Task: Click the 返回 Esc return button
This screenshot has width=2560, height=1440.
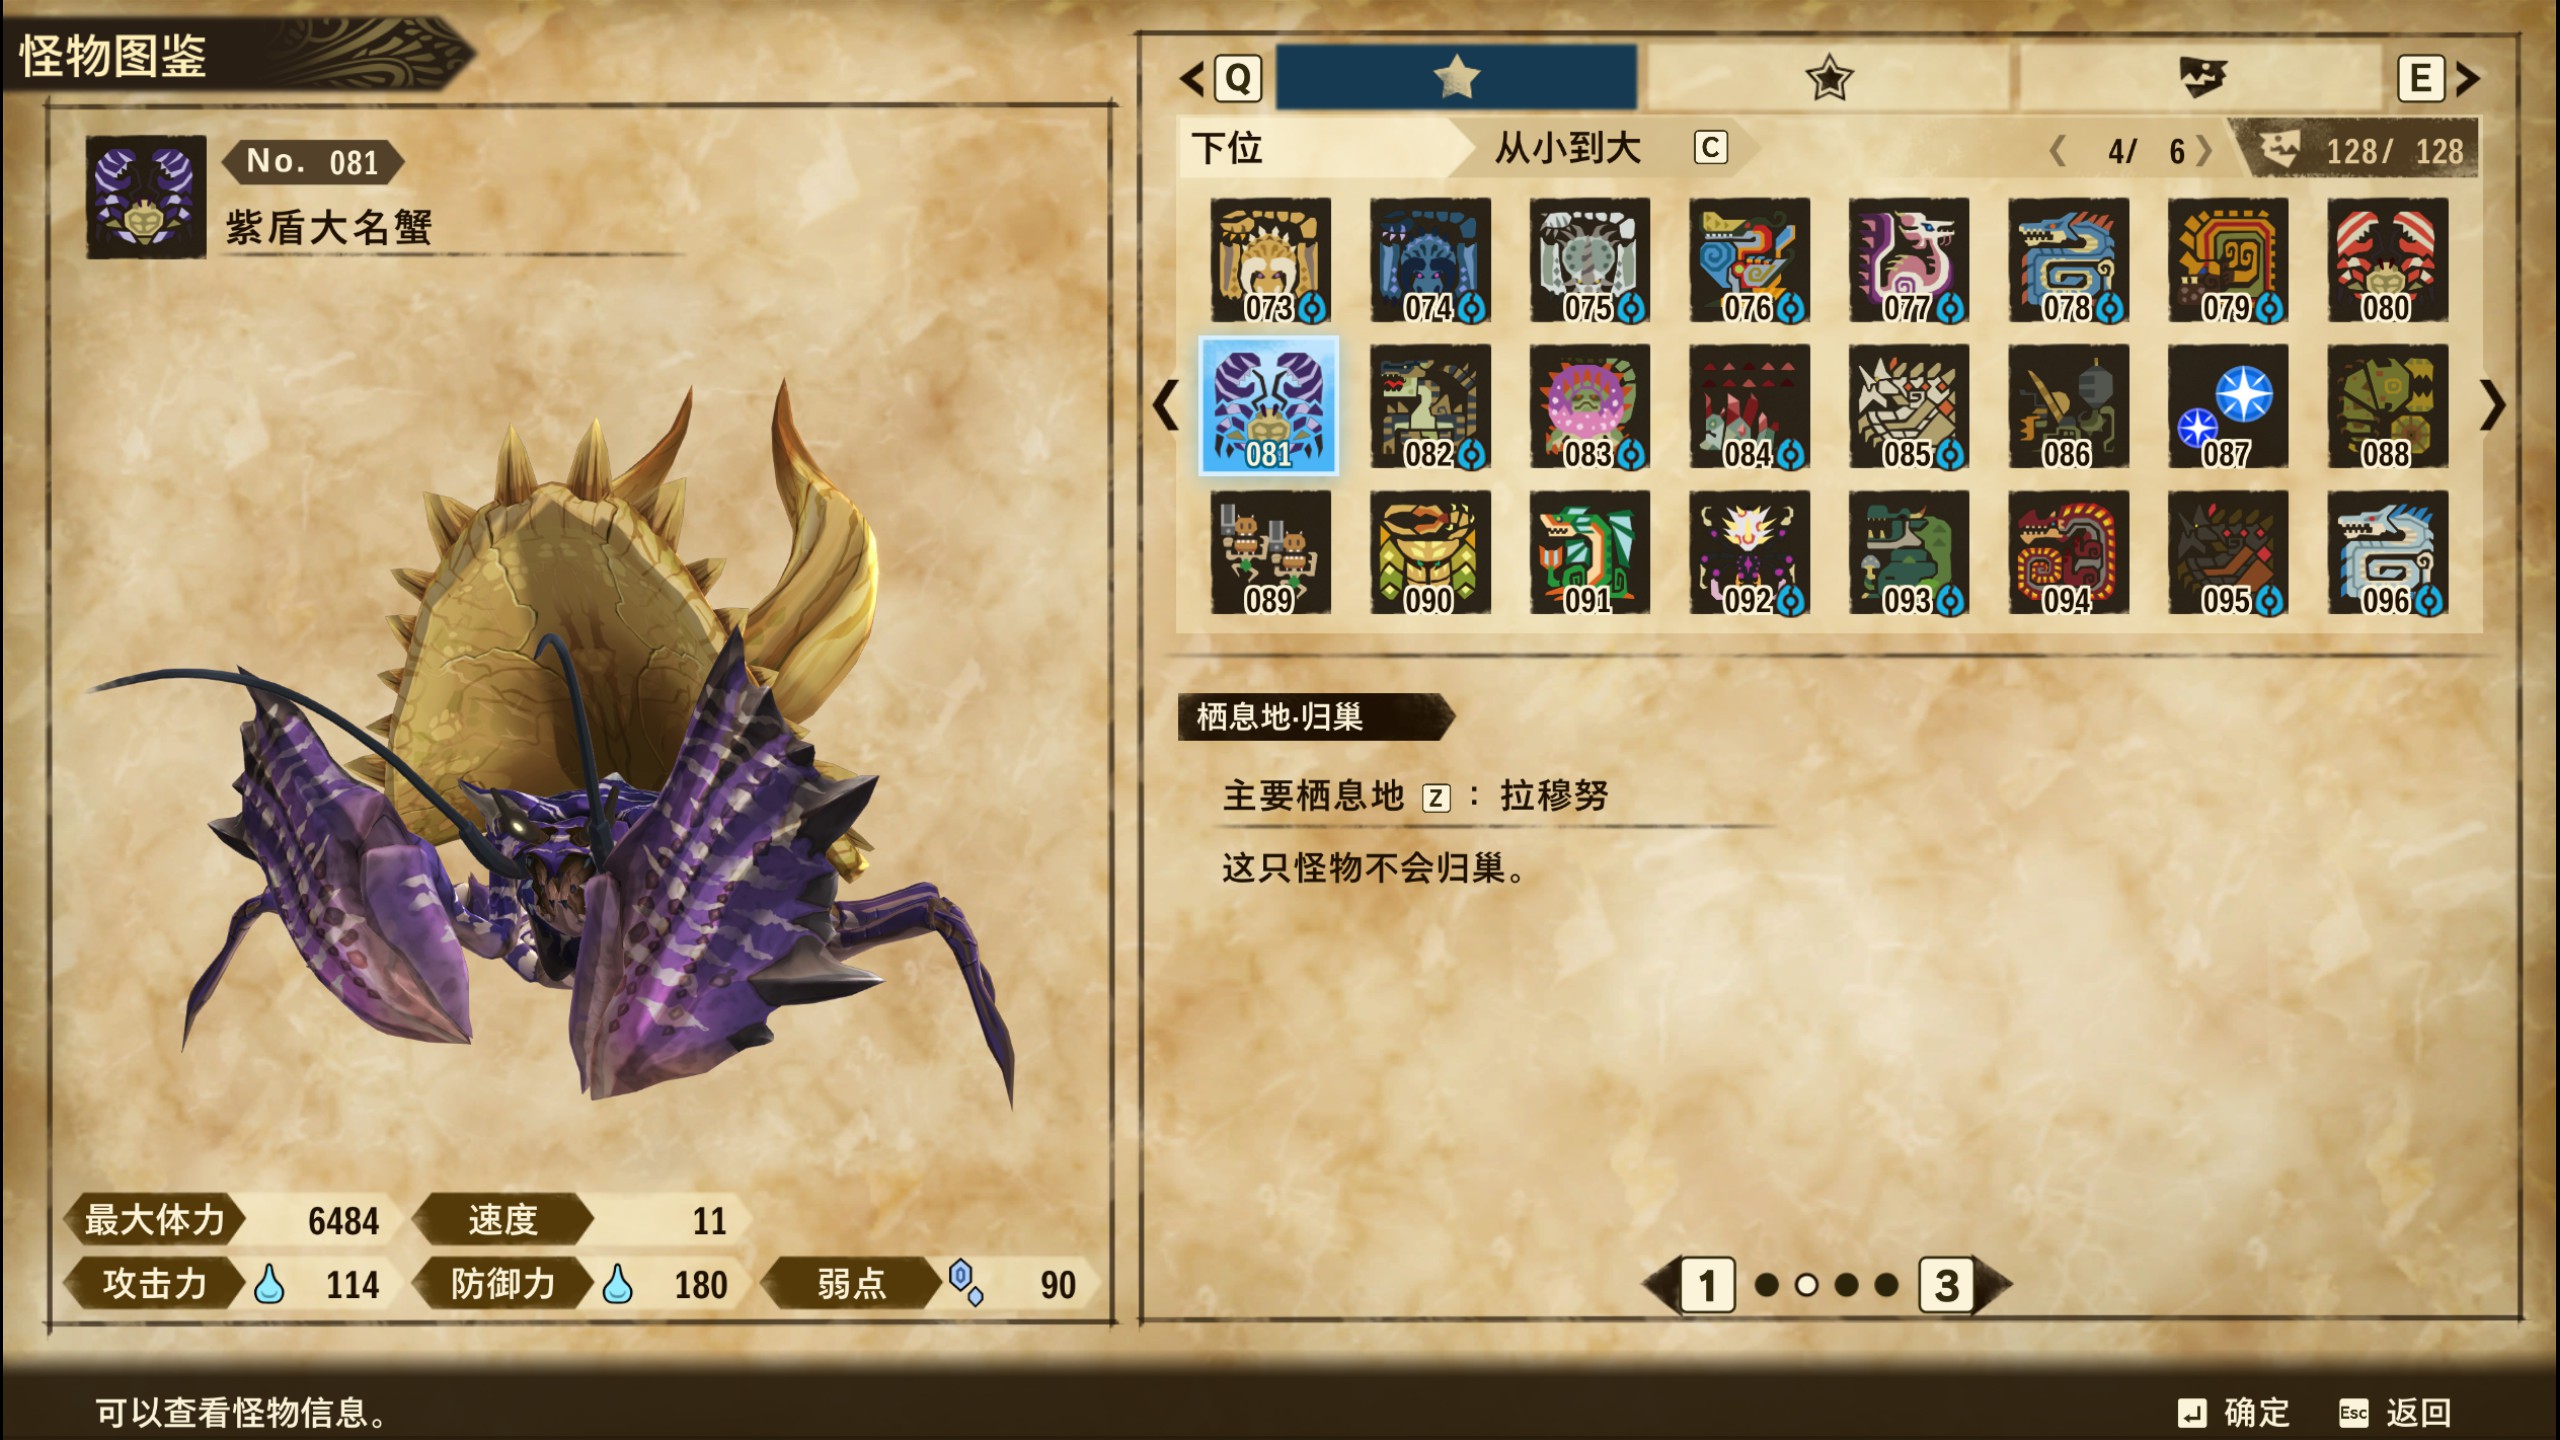Action: pyautogui.click(x=2395, y=1412)
